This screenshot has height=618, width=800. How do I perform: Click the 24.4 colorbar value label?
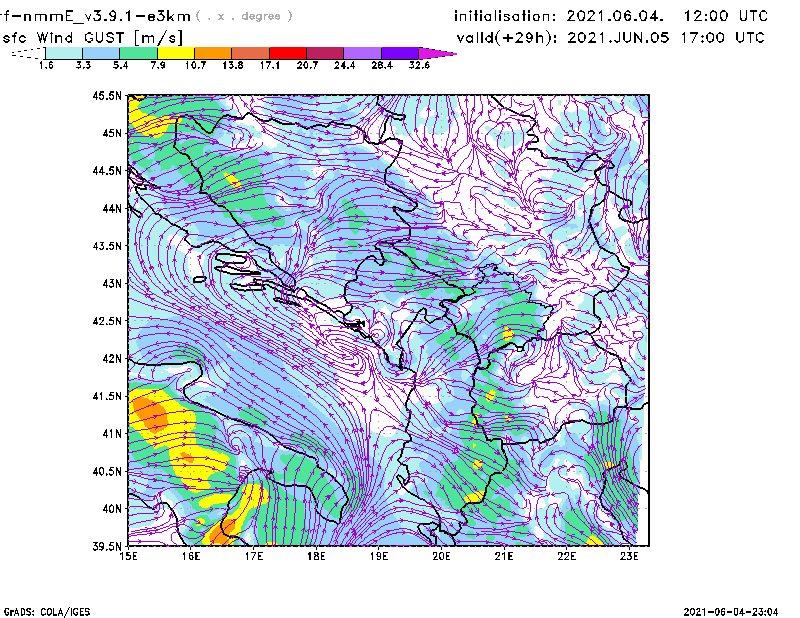pos(344,65)
